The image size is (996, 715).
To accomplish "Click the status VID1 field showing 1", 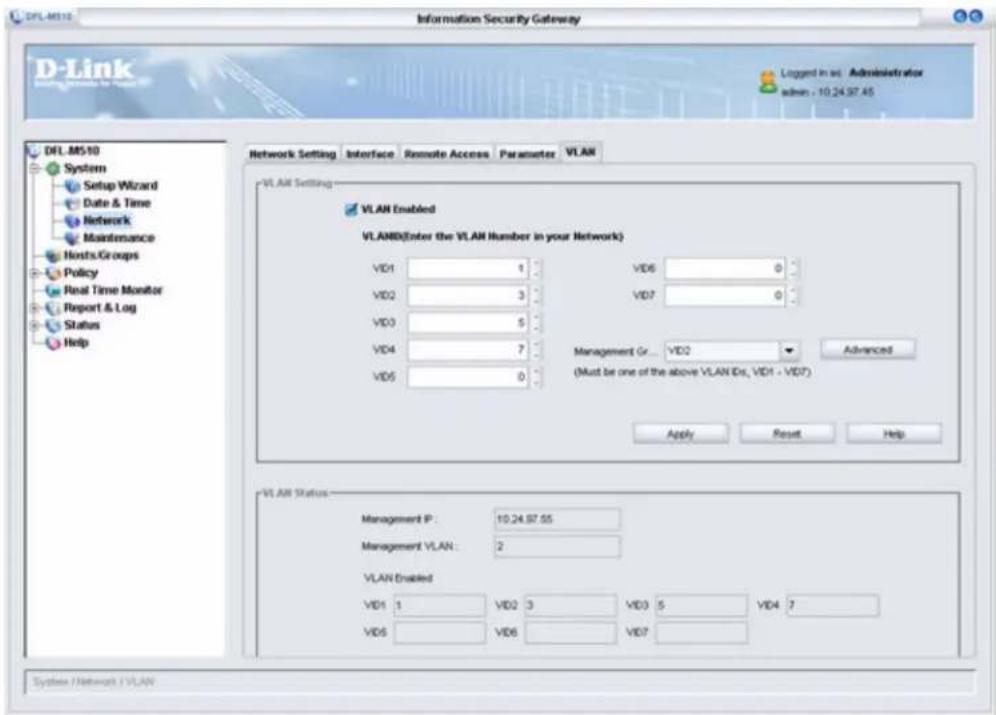I will [x=440, y=606].
